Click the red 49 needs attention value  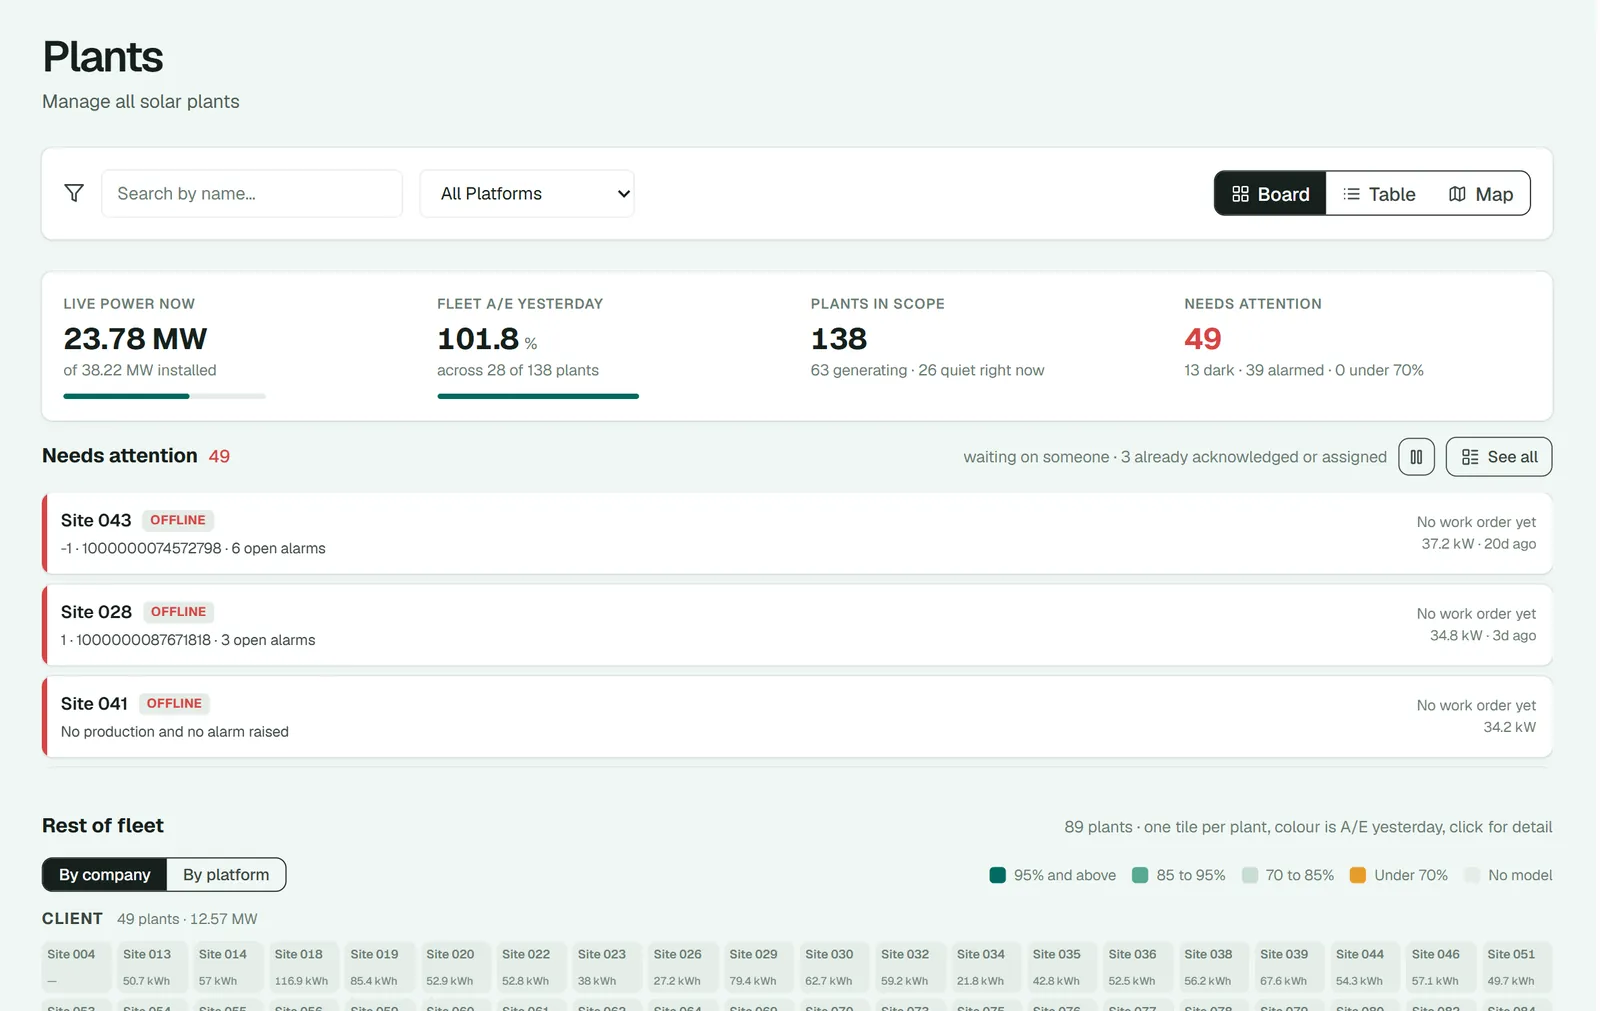click(1203, 339)
